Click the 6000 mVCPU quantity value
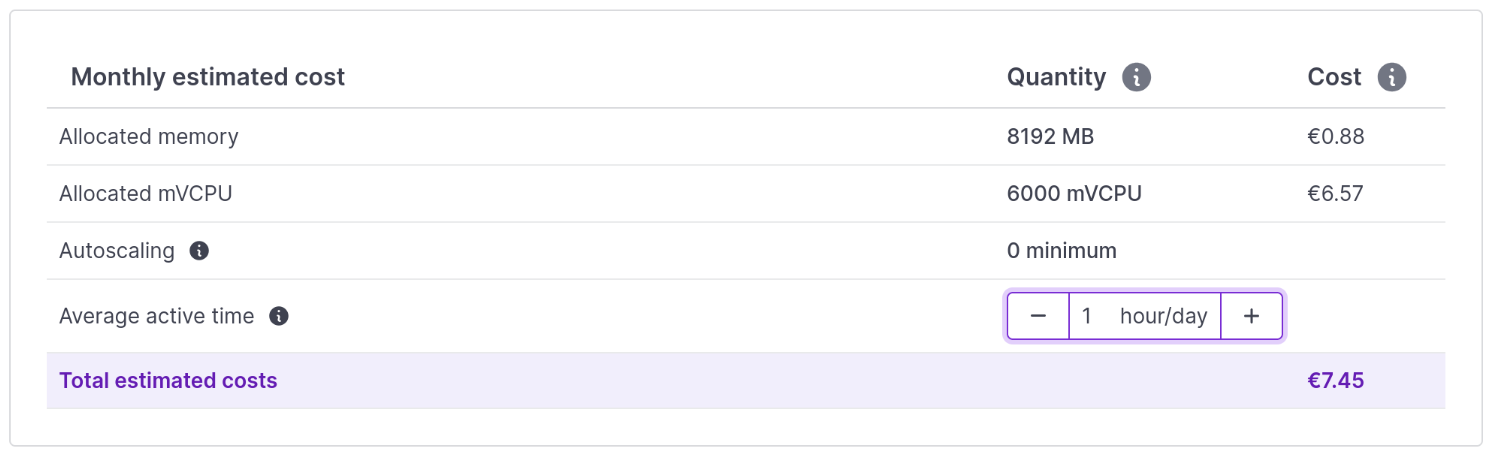 coord(1074,194)
